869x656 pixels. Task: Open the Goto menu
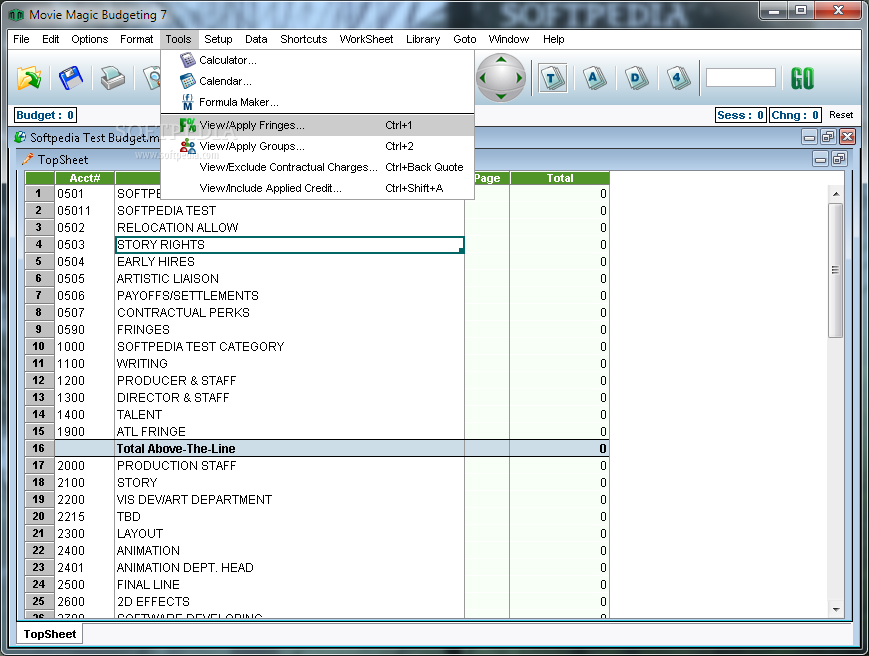point(464,39)
